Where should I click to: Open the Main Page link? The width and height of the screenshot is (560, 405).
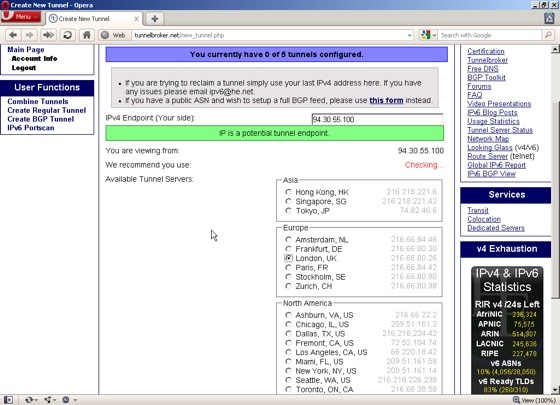click(x=26, y=50)
